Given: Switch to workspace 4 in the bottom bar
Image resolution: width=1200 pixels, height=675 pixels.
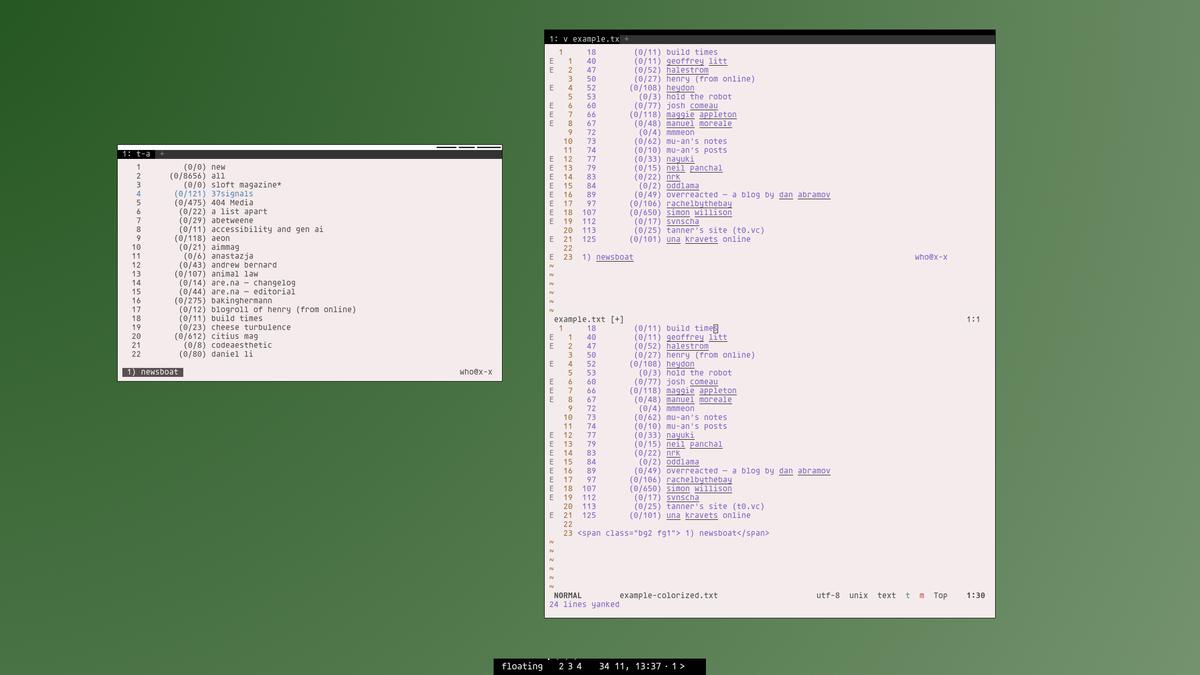Looking at the screenshot, I should point(579,666).
